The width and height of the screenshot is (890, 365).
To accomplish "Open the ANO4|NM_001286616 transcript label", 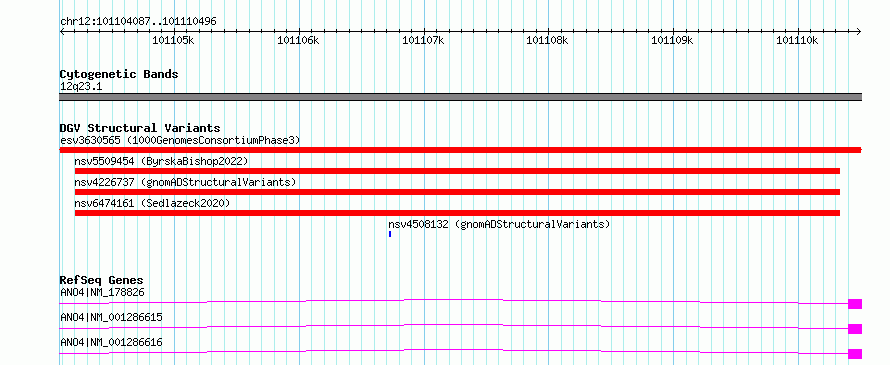I will click(x=111, y=342).
